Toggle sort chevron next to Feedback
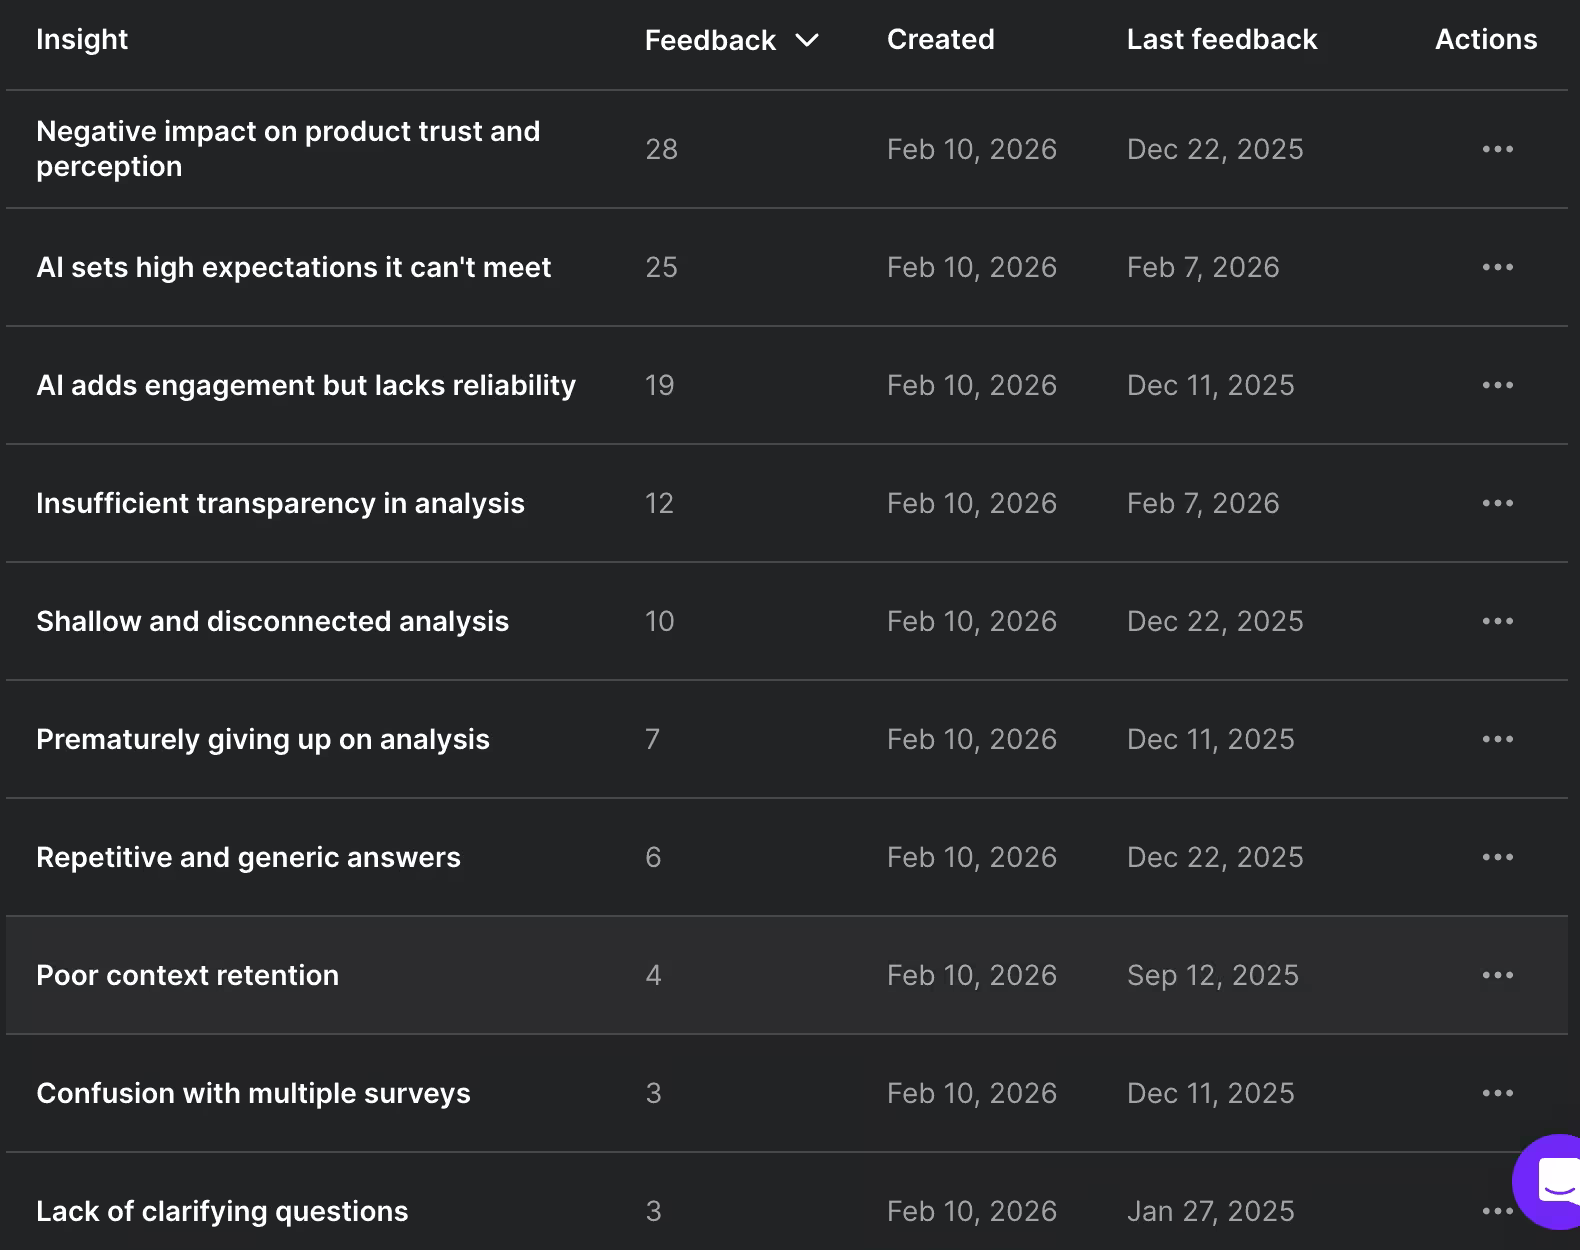The image size is (1580, 1250). [807, 40]
